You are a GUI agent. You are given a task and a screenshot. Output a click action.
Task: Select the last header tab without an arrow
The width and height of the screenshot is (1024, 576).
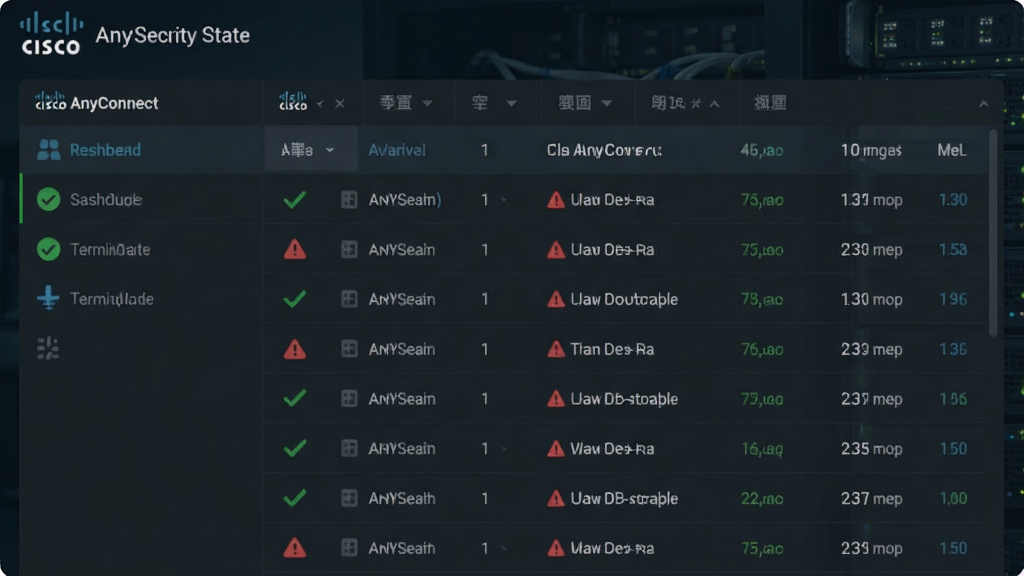tap(770, 103)
